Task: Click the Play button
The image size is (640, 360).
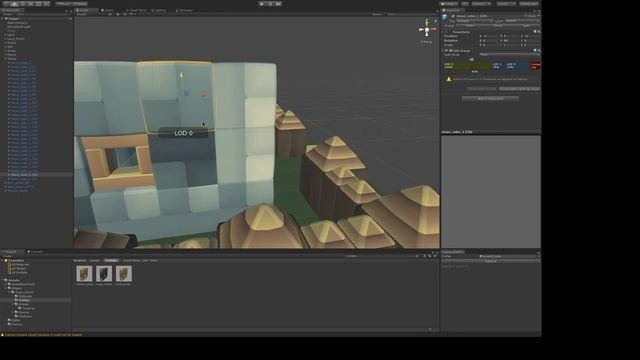Action: pyautogui.click(x=262, y=4)
